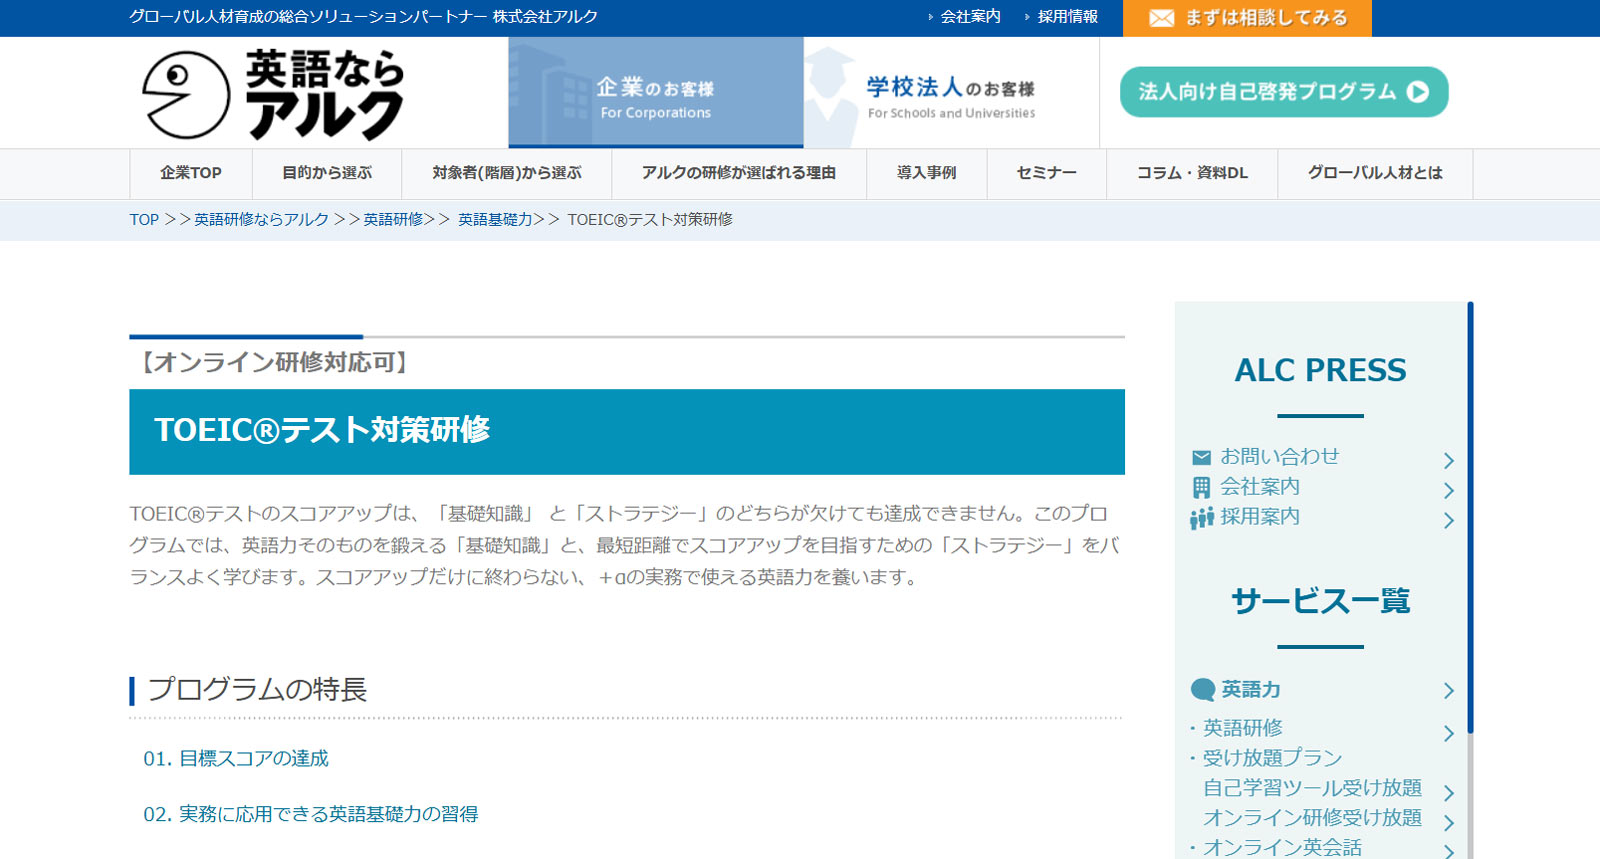Expand chevron next to お問い合わせ
This screenshot has height=859, width=1600.
click(1448, 460)
